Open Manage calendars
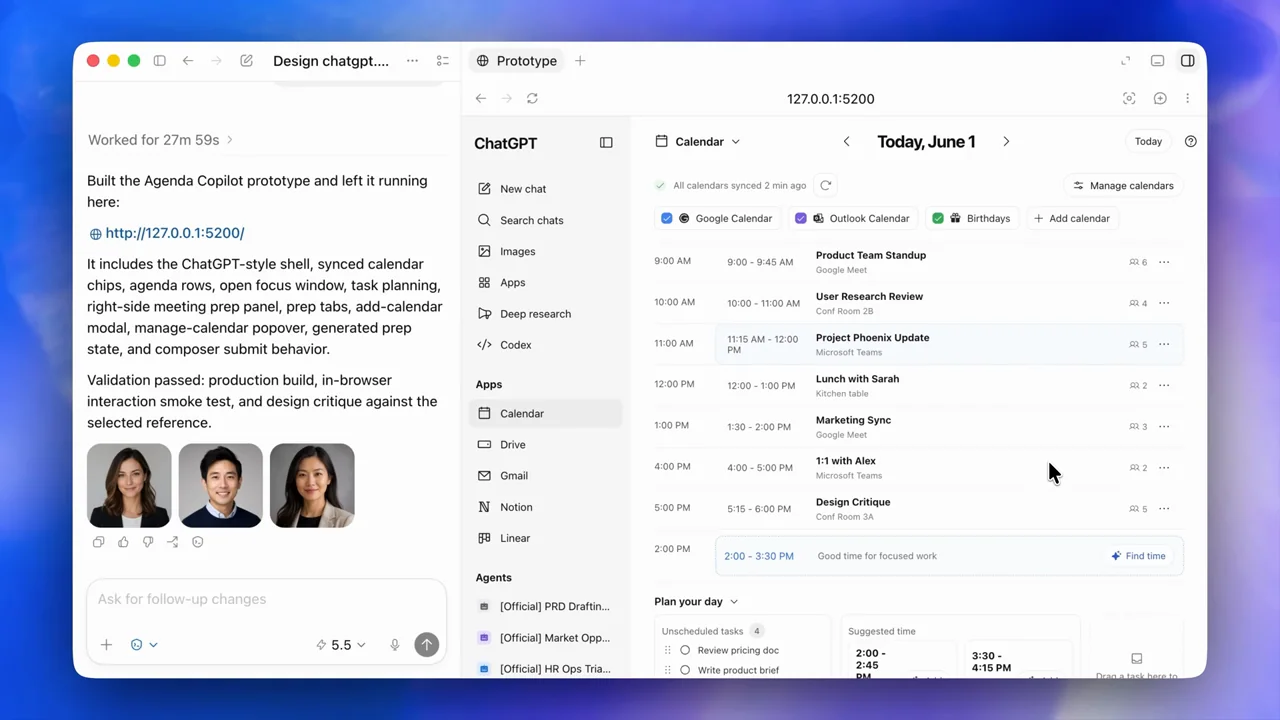Image resolution: width=1280 pixels, height=720 pixels. pos(1123,185)
